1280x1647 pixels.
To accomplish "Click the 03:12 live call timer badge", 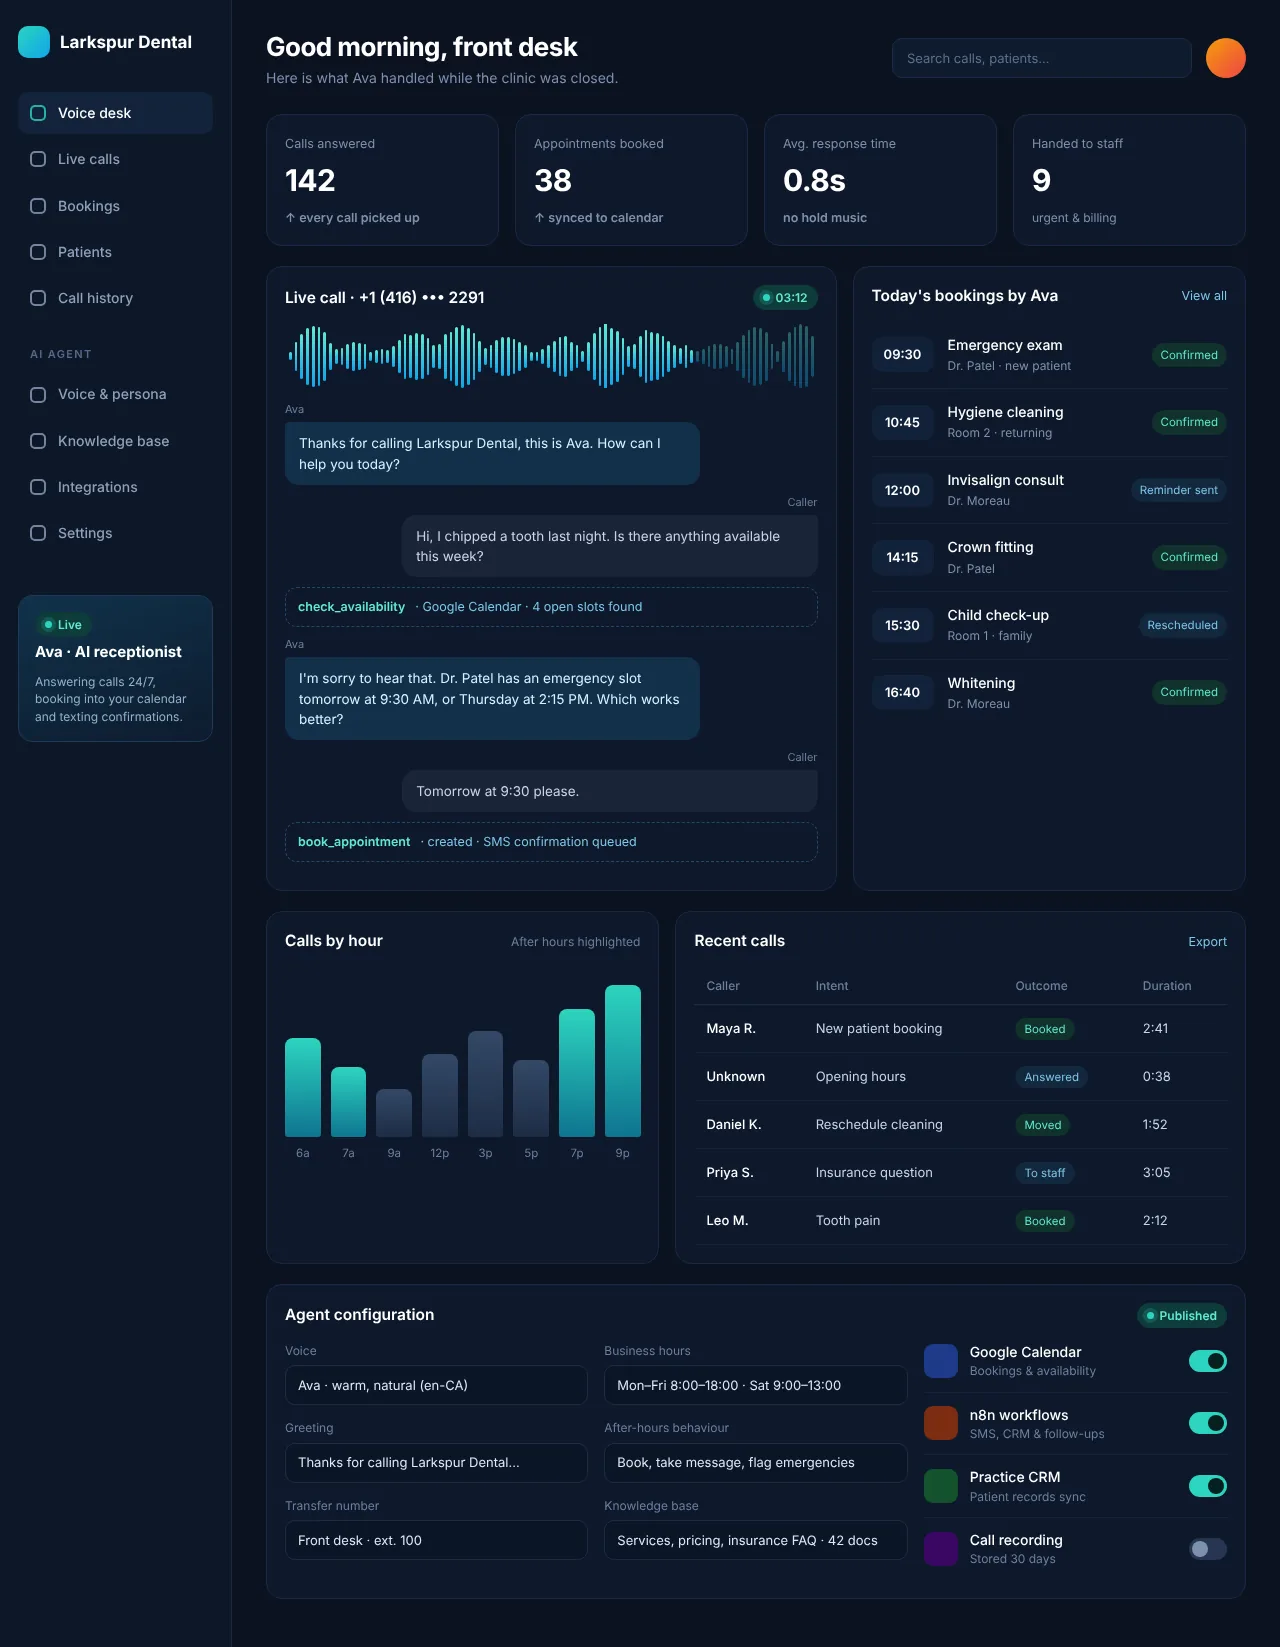I will click(x=785, y=298).
